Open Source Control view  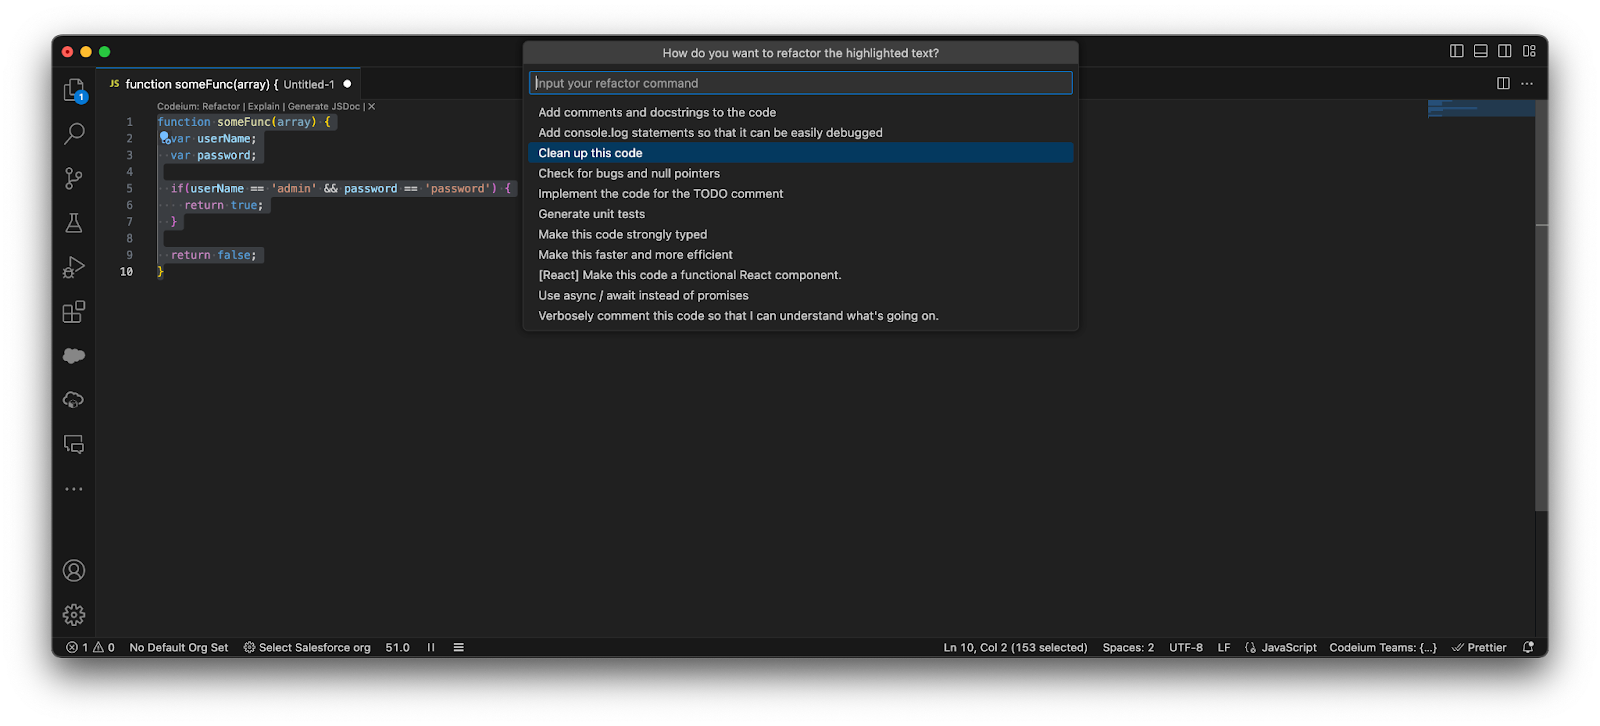74,178
